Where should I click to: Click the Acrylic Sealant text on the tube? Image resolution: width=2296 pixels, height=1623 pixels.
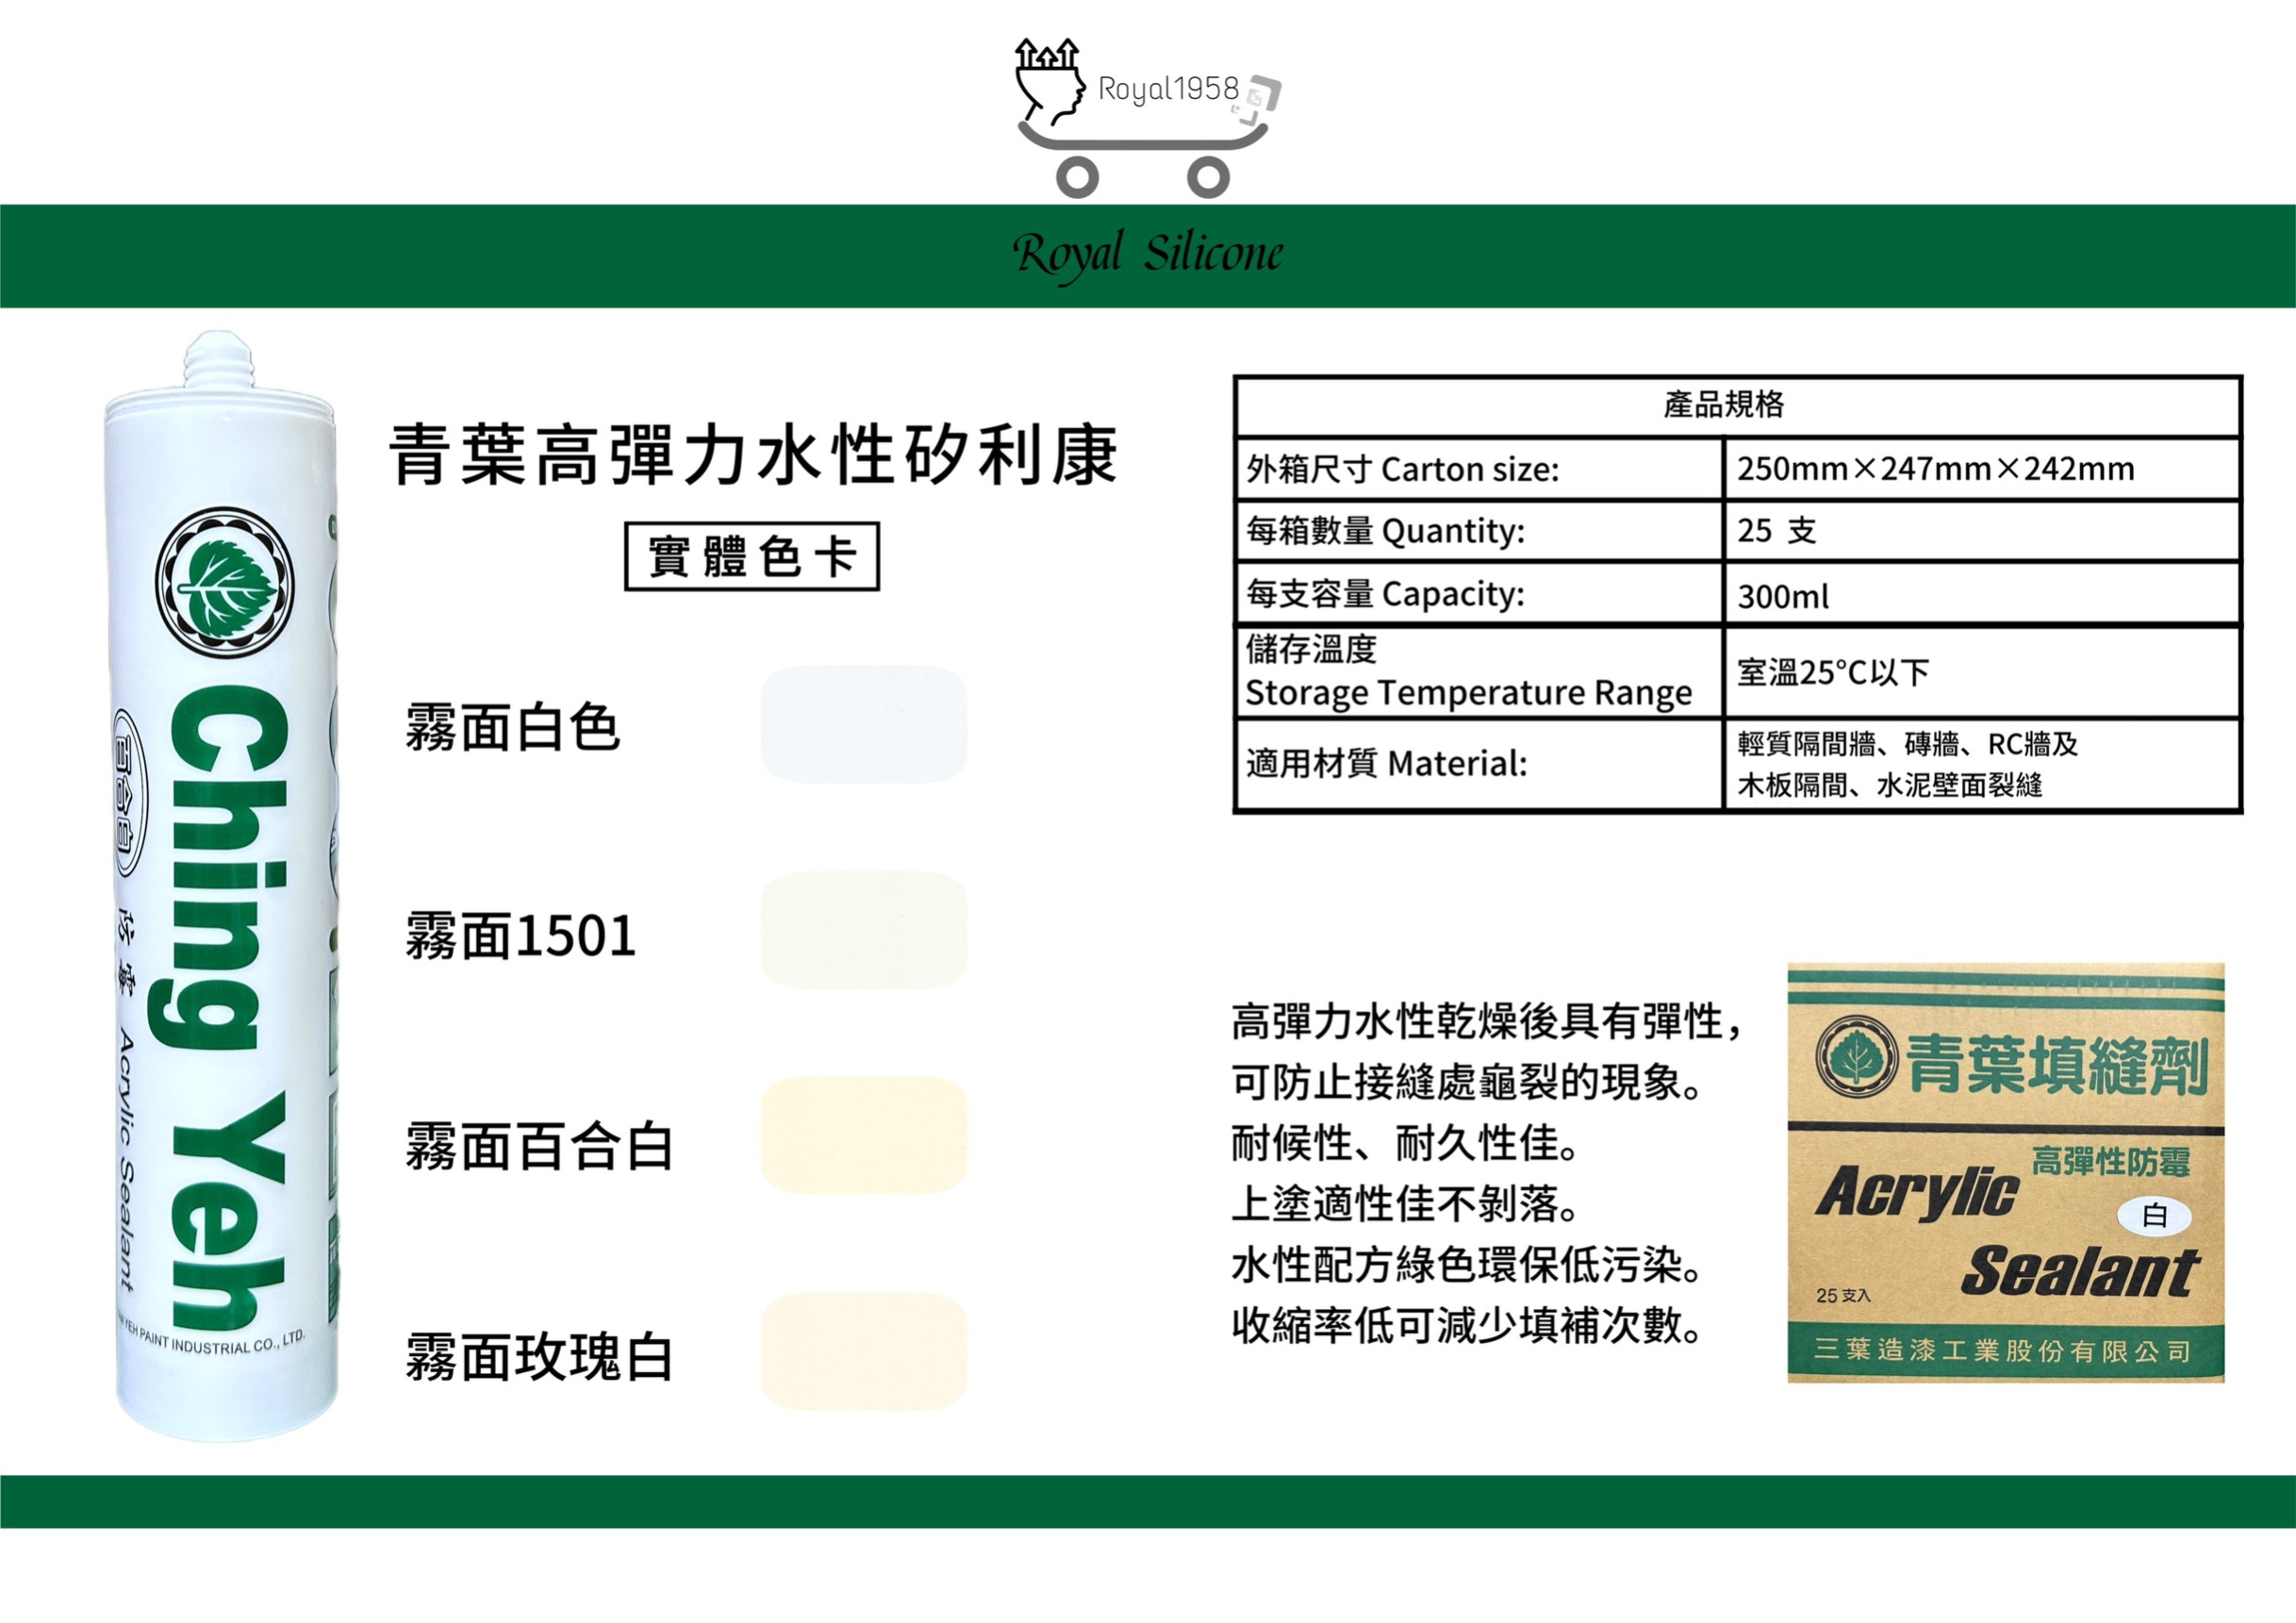126,1160
